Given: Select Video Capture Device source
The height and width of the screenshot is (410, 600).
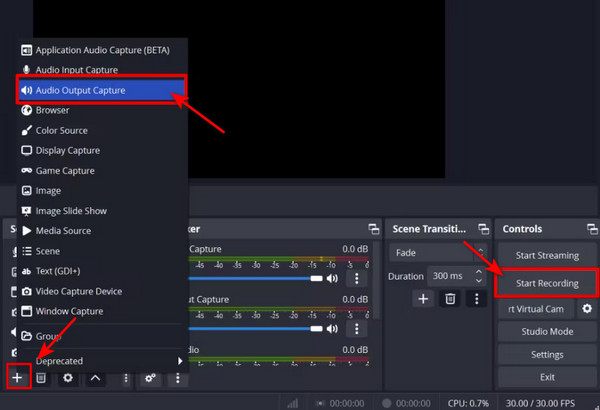Looking at the screenshot, I should coord(103,291).
